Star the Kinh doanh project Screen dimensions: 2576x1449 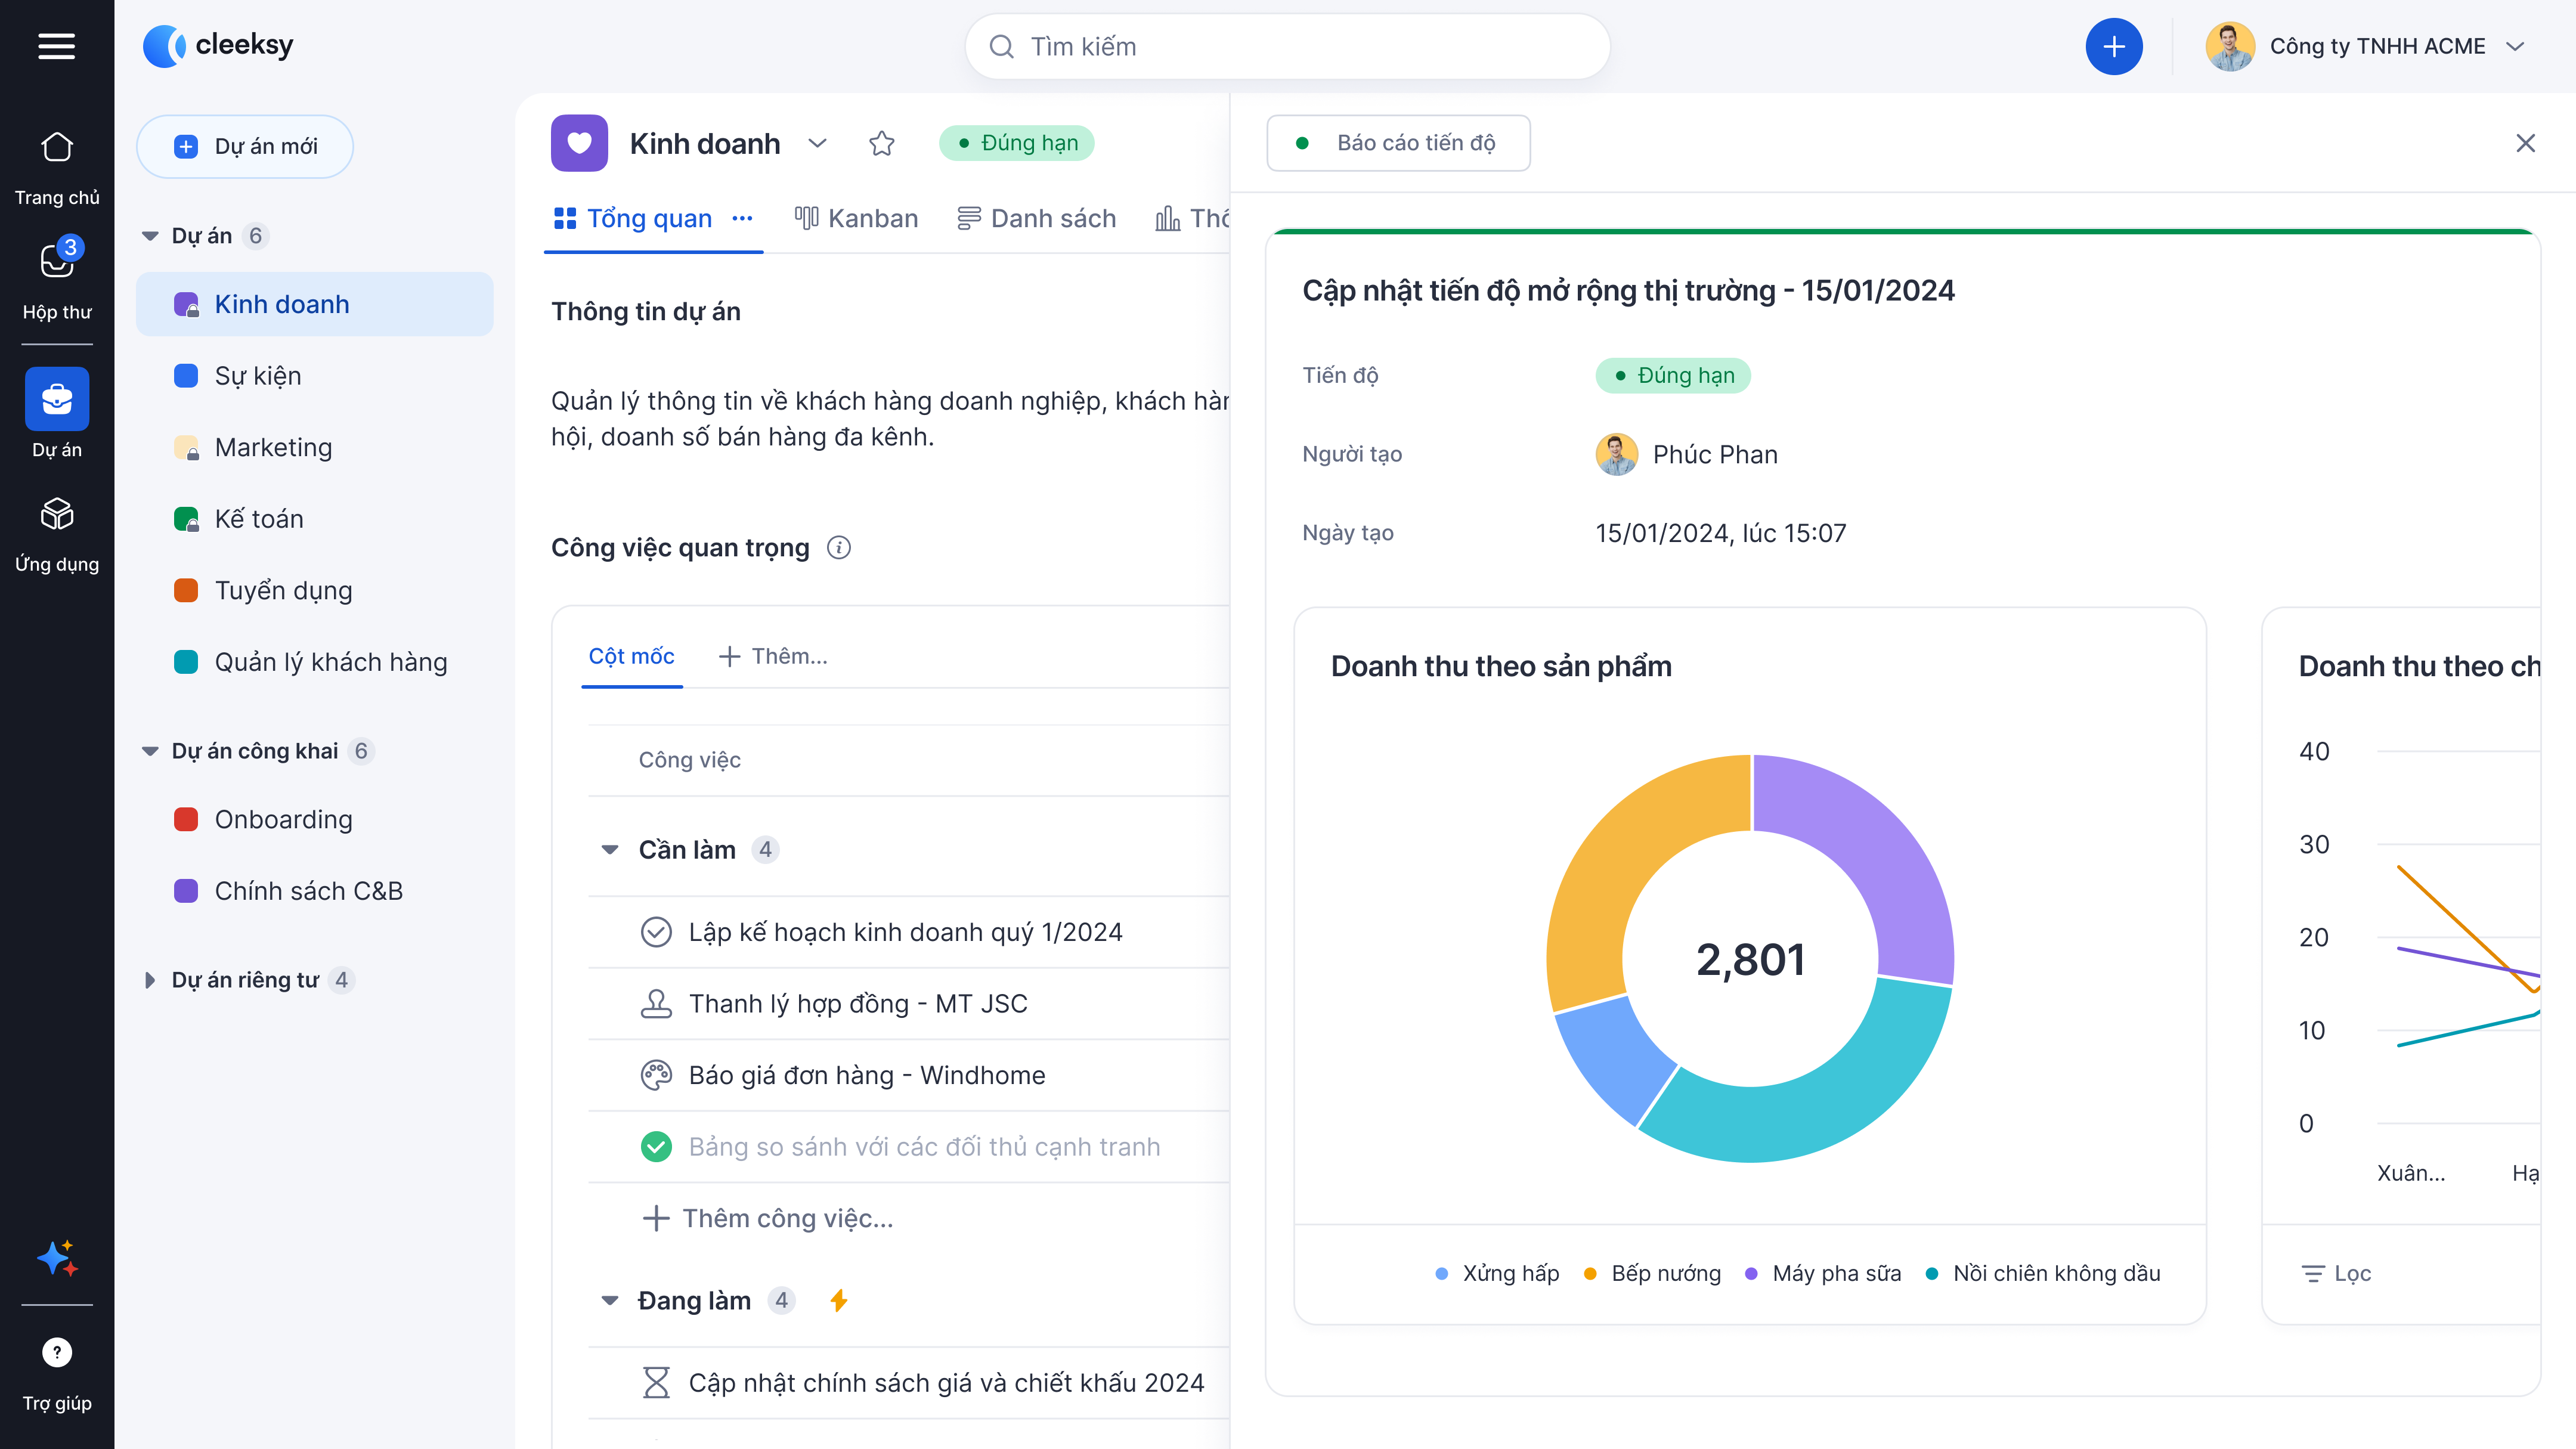[881, 143]
